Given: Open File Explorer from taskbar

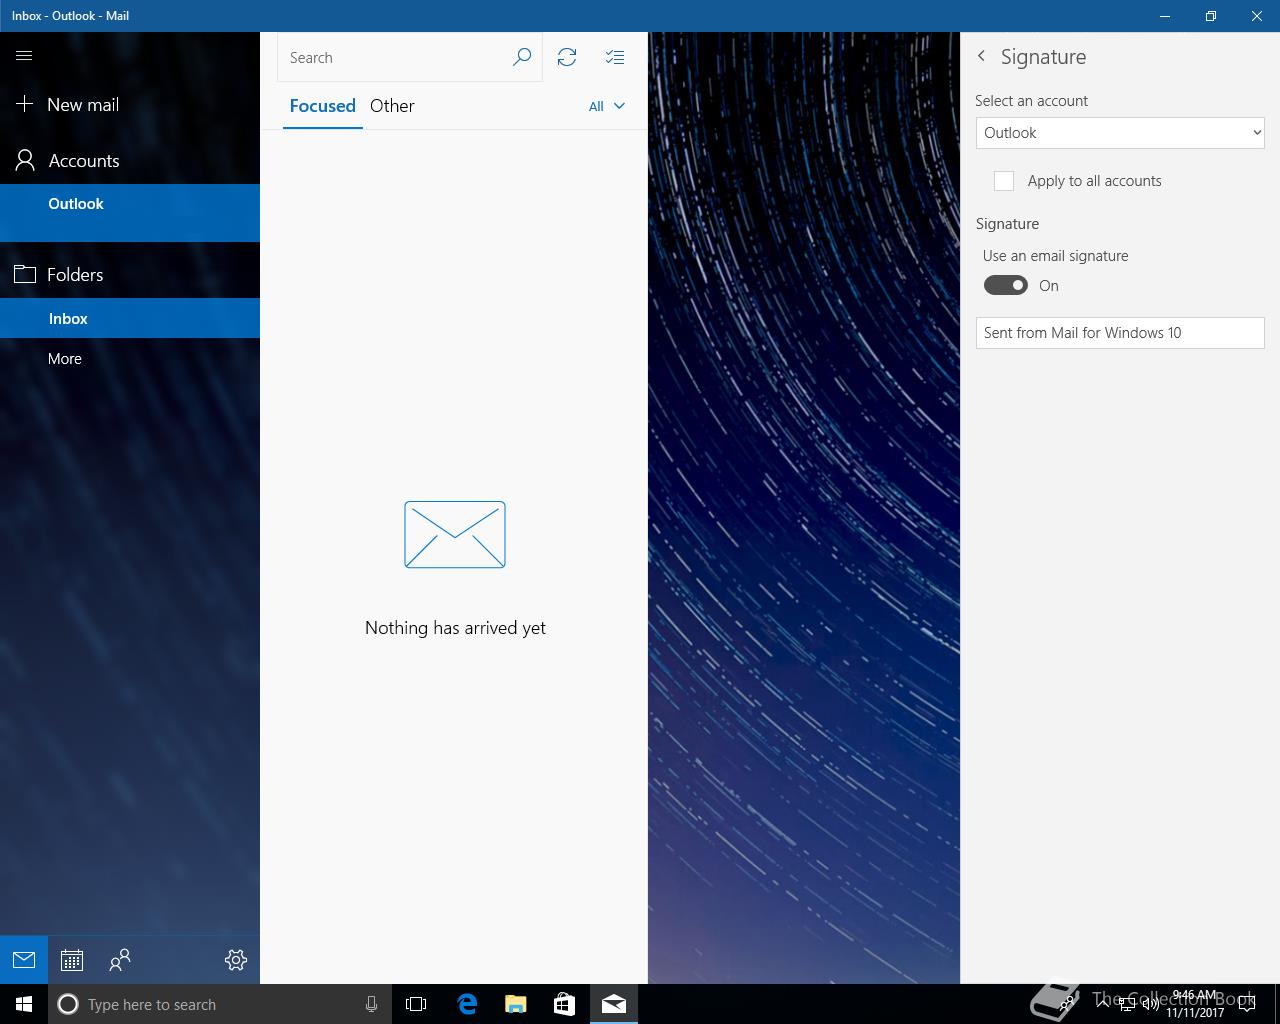Looking at the screenshot, I should tap(516, 1004).
